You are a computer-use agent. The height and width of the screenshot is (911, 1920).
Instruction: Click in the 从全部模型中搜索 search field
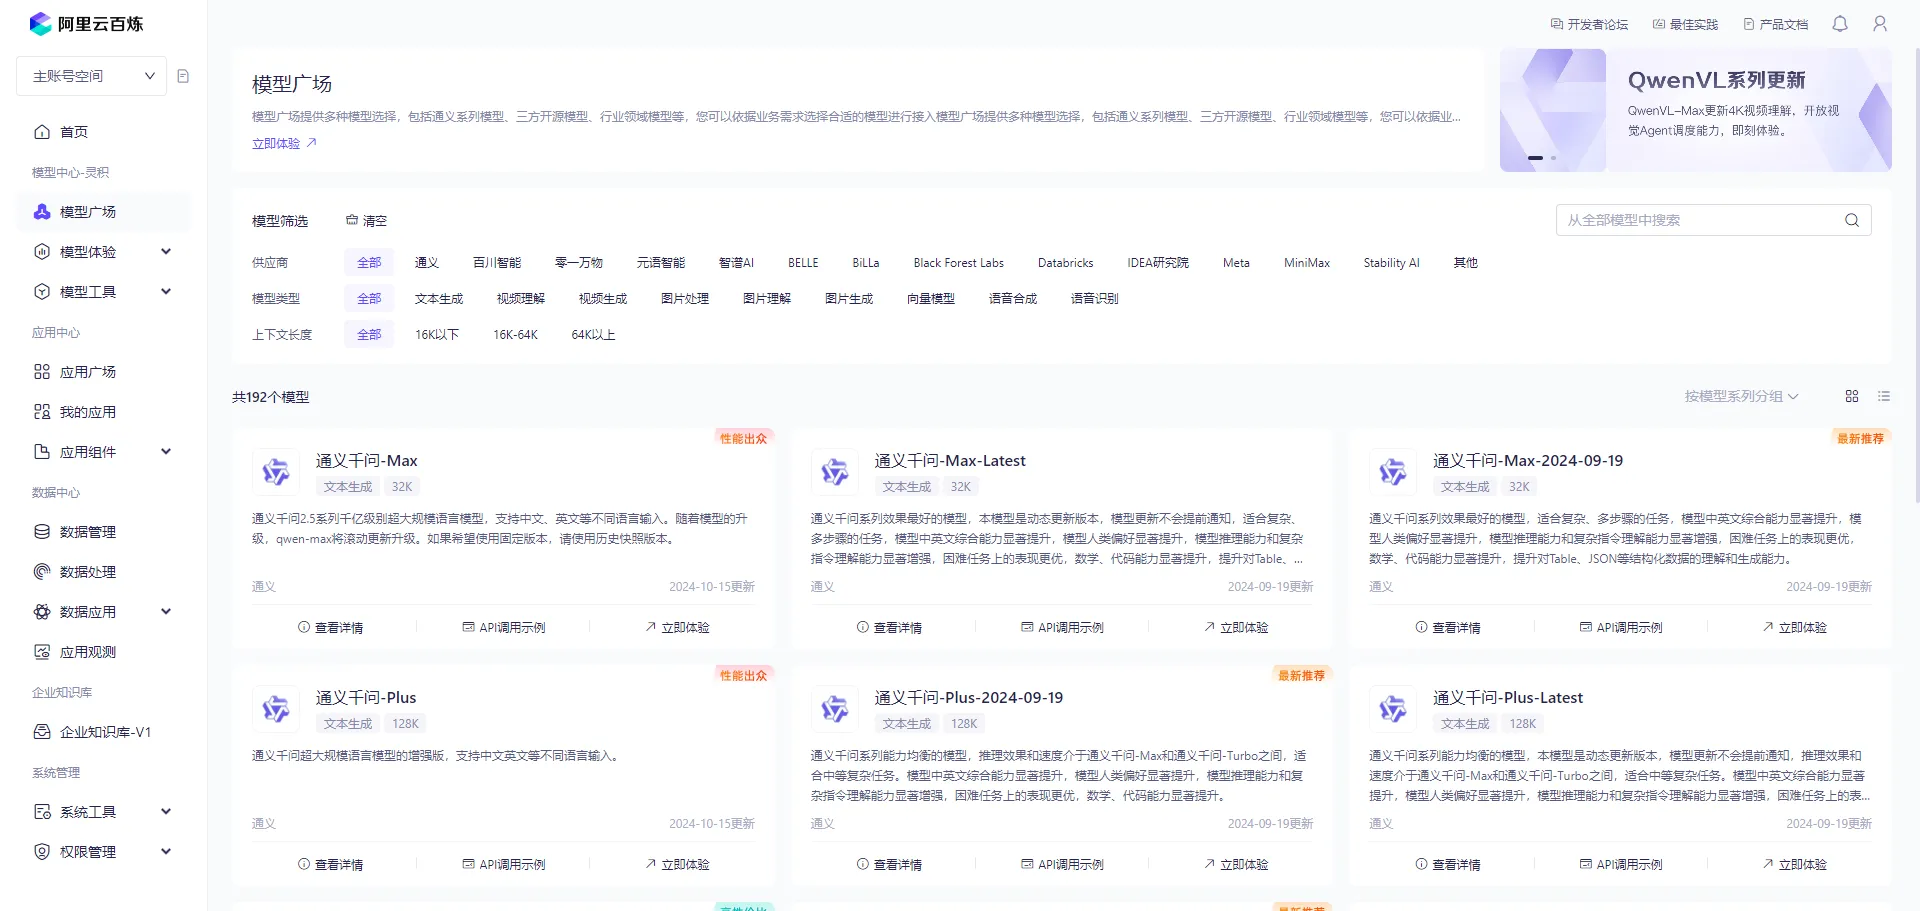pyautogui.click(x=1714, y=220)
